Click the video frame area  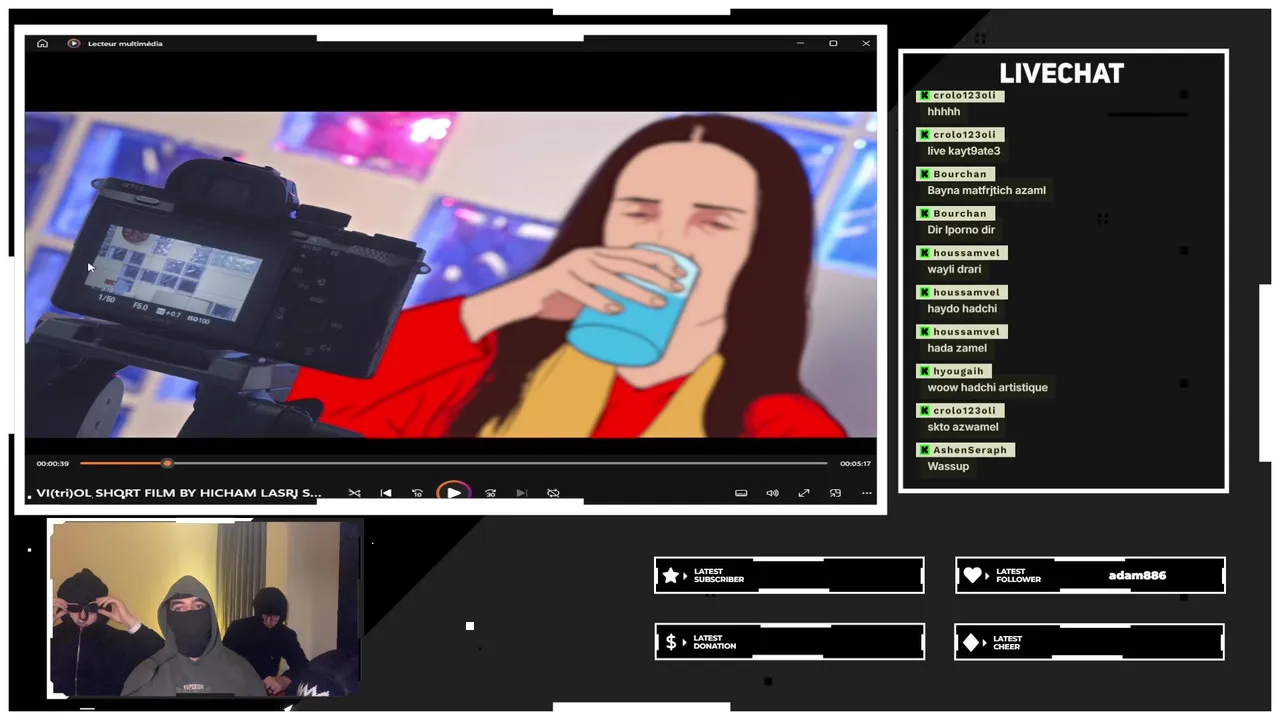pos(451,275)
